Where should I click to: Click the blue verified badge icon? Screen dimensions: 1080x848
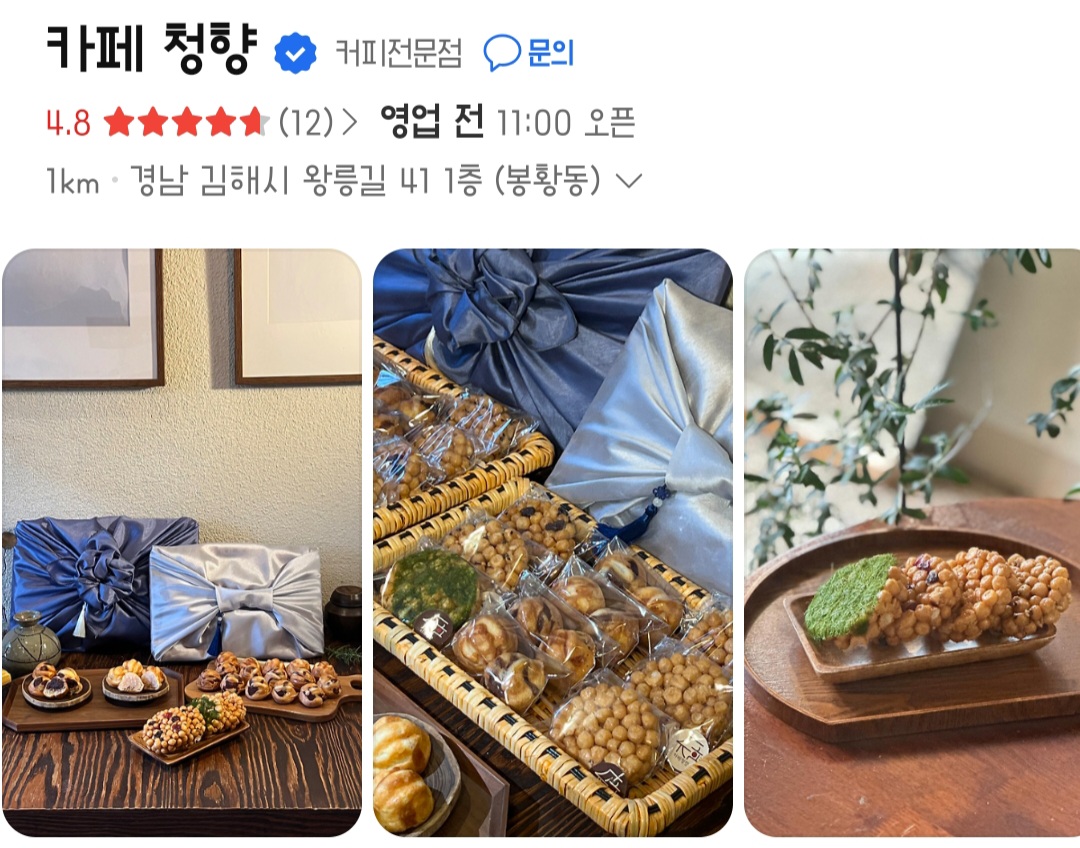[295, 53]
